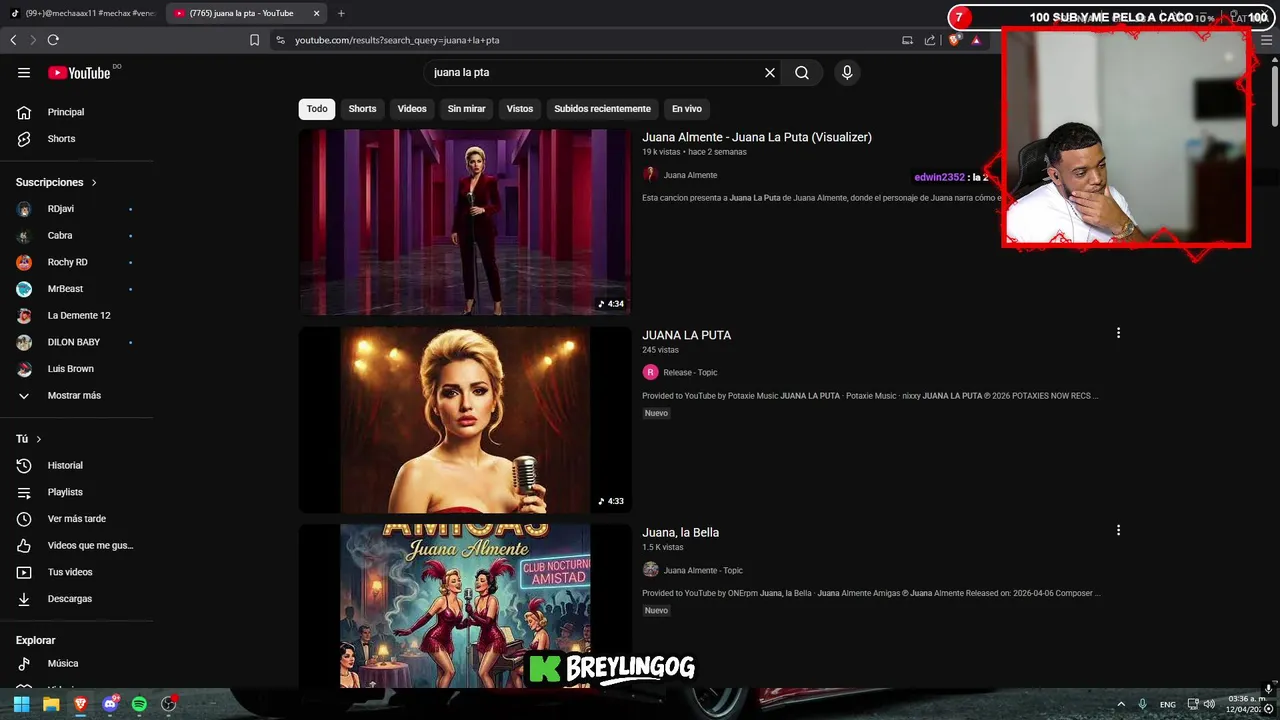Screen dimensions: 1280x720
Task: Select the Videos filter chip
Action: click(412, 108)
